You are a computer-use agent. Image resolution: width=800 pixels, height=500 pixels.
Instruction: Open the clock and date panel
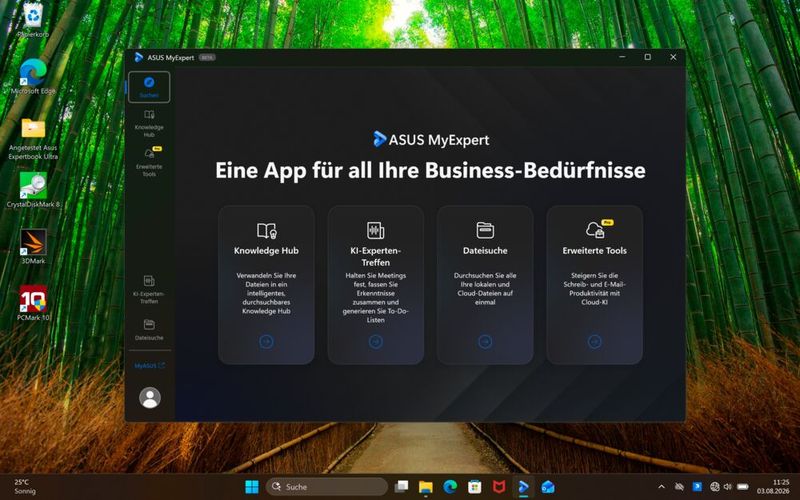coord(773,486)
